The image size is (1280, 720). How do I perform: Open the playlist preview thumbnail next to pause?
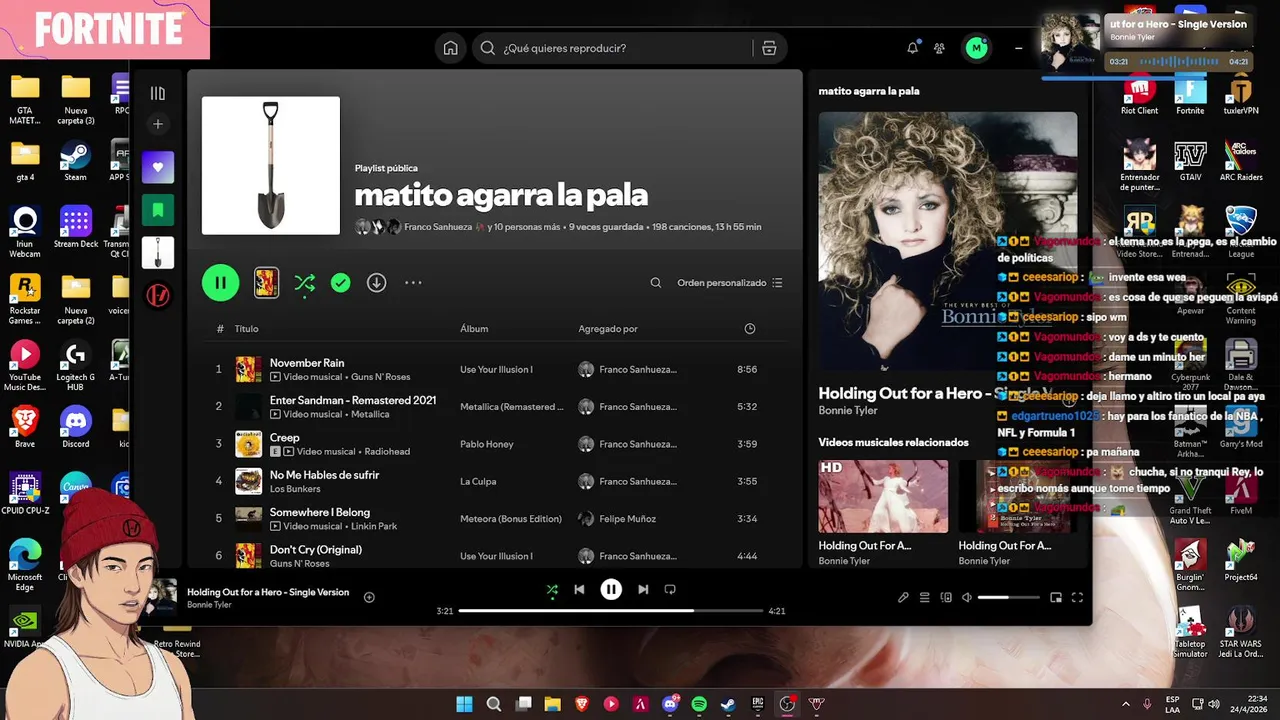click(266, 283)
